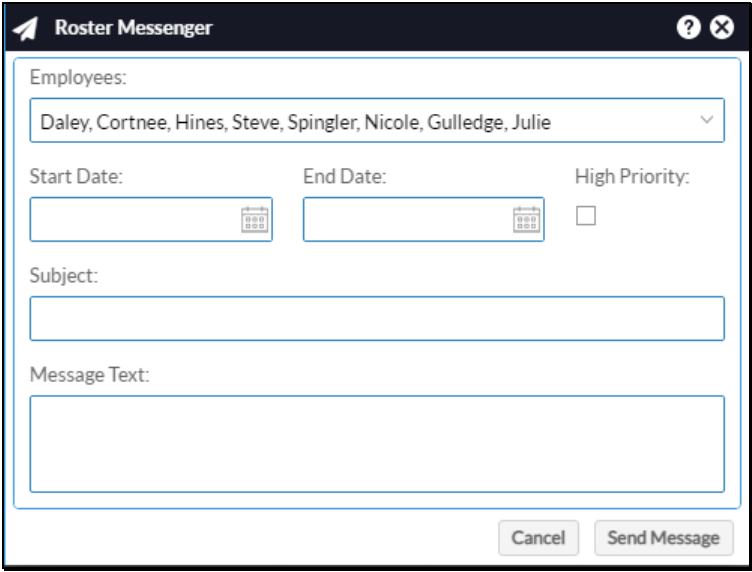
Task: Click the paper plane Roster Messenger icon
Action: click(x=25, y=29)
